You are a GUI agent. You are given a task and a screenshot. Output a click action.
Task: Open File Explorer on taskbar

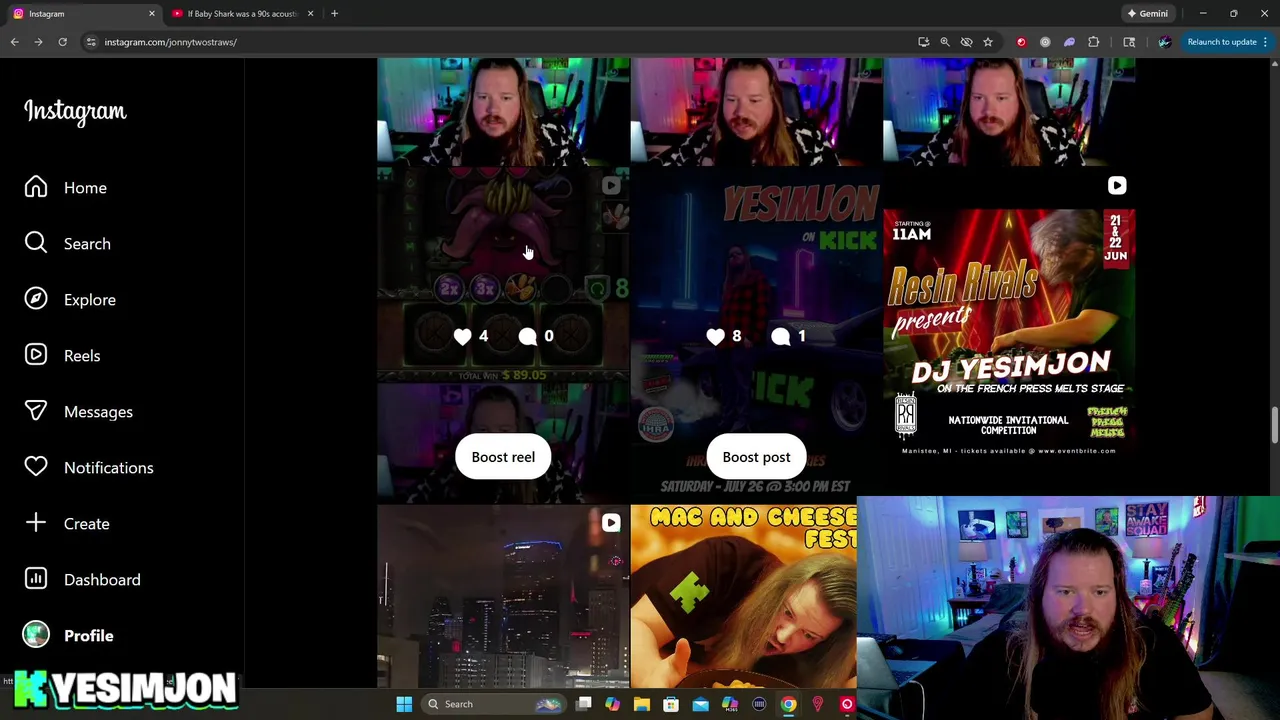click(x=642, y=704)
